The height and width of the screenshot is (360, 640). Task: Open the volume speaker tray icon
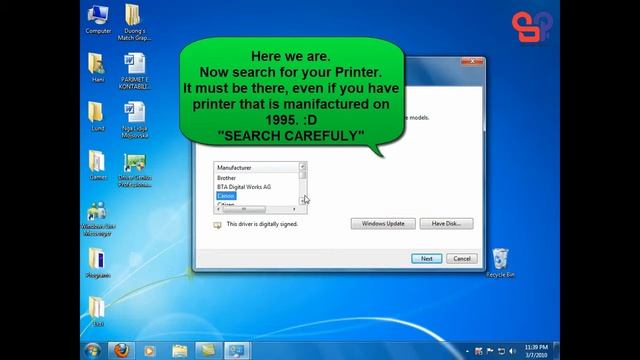pos(513,351)
